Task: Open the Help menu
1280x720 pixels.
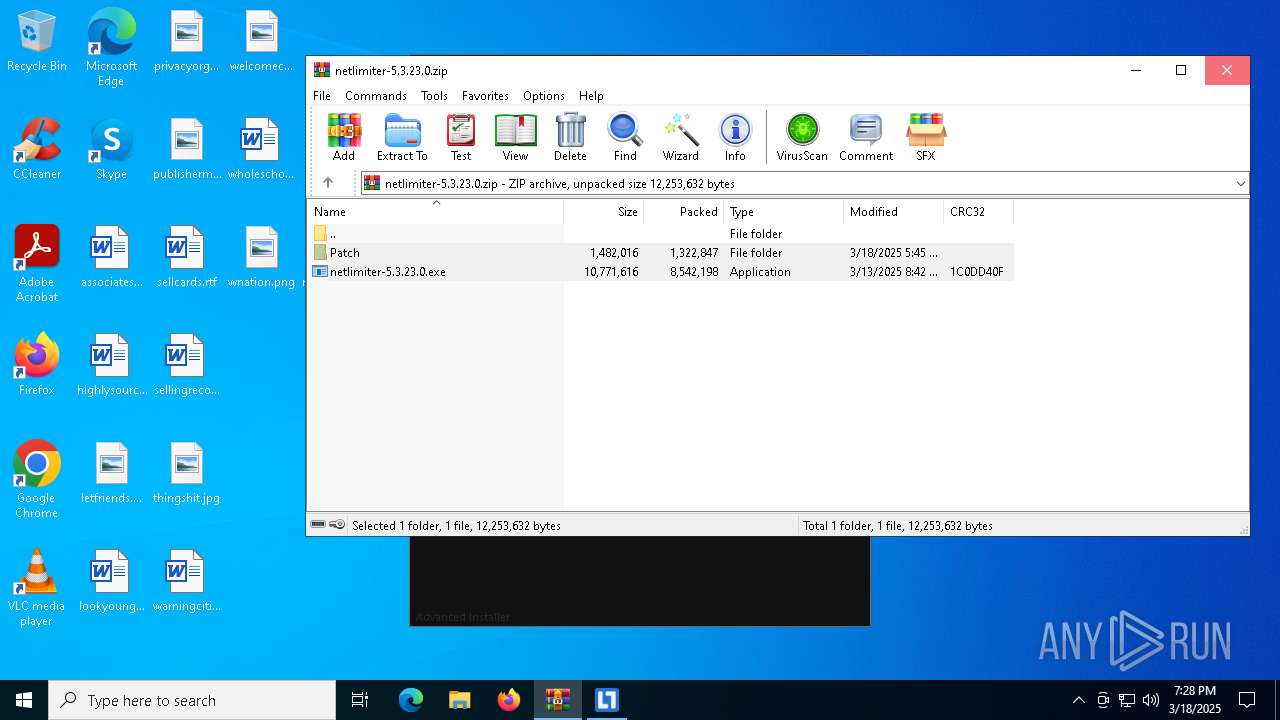Action: coord(591,96)
